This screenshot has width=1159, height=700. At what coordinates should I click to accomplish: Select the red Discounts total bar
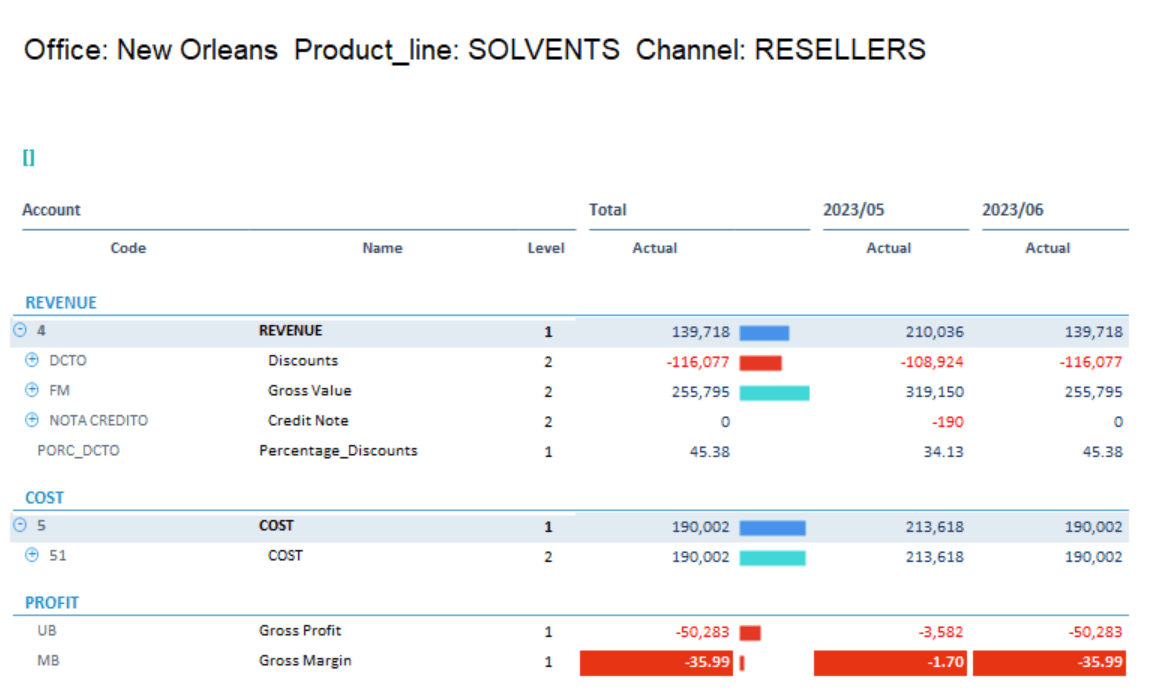[761, 363]
